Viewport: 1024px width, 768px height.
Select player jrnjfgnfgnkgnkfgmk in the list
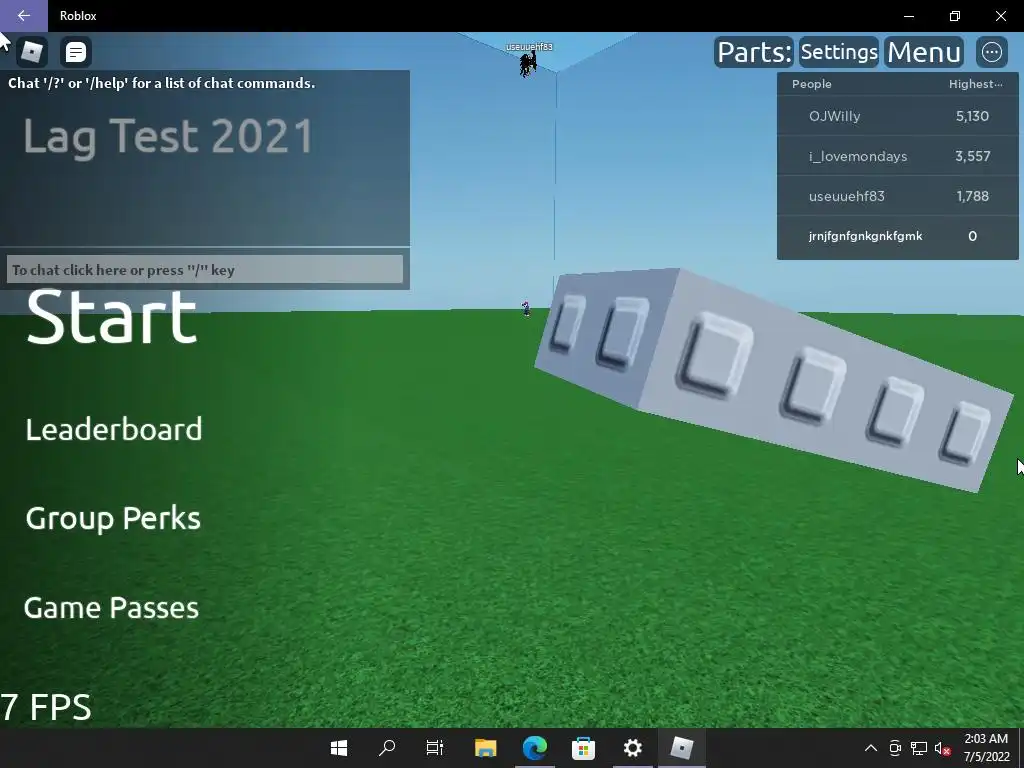(x=897, y=236)
